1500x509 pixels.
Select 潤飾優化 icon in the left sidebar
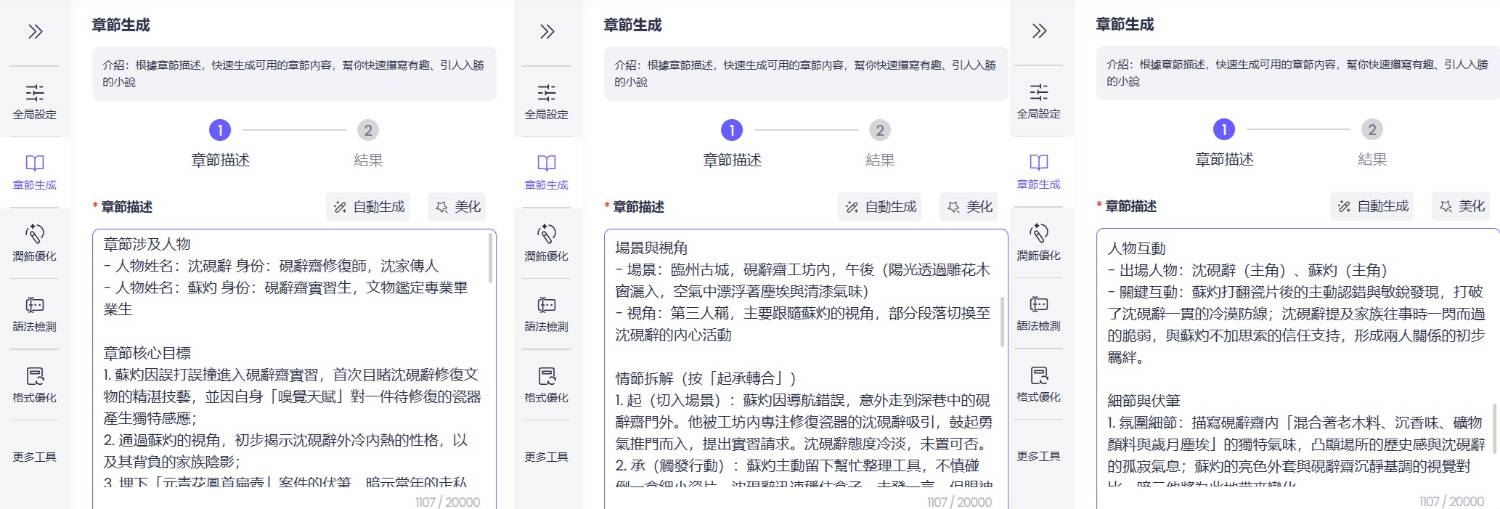[35, 243]
